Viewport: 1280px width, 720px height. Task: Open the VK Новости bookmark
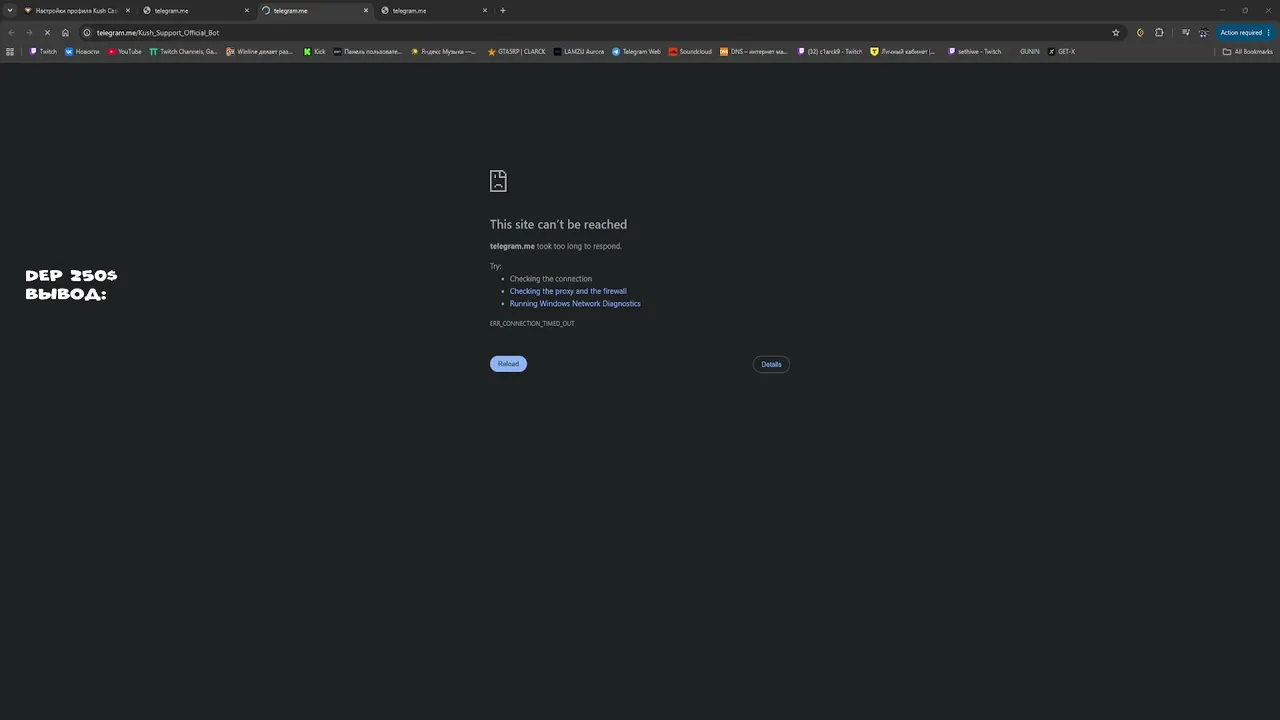point(82,51)
